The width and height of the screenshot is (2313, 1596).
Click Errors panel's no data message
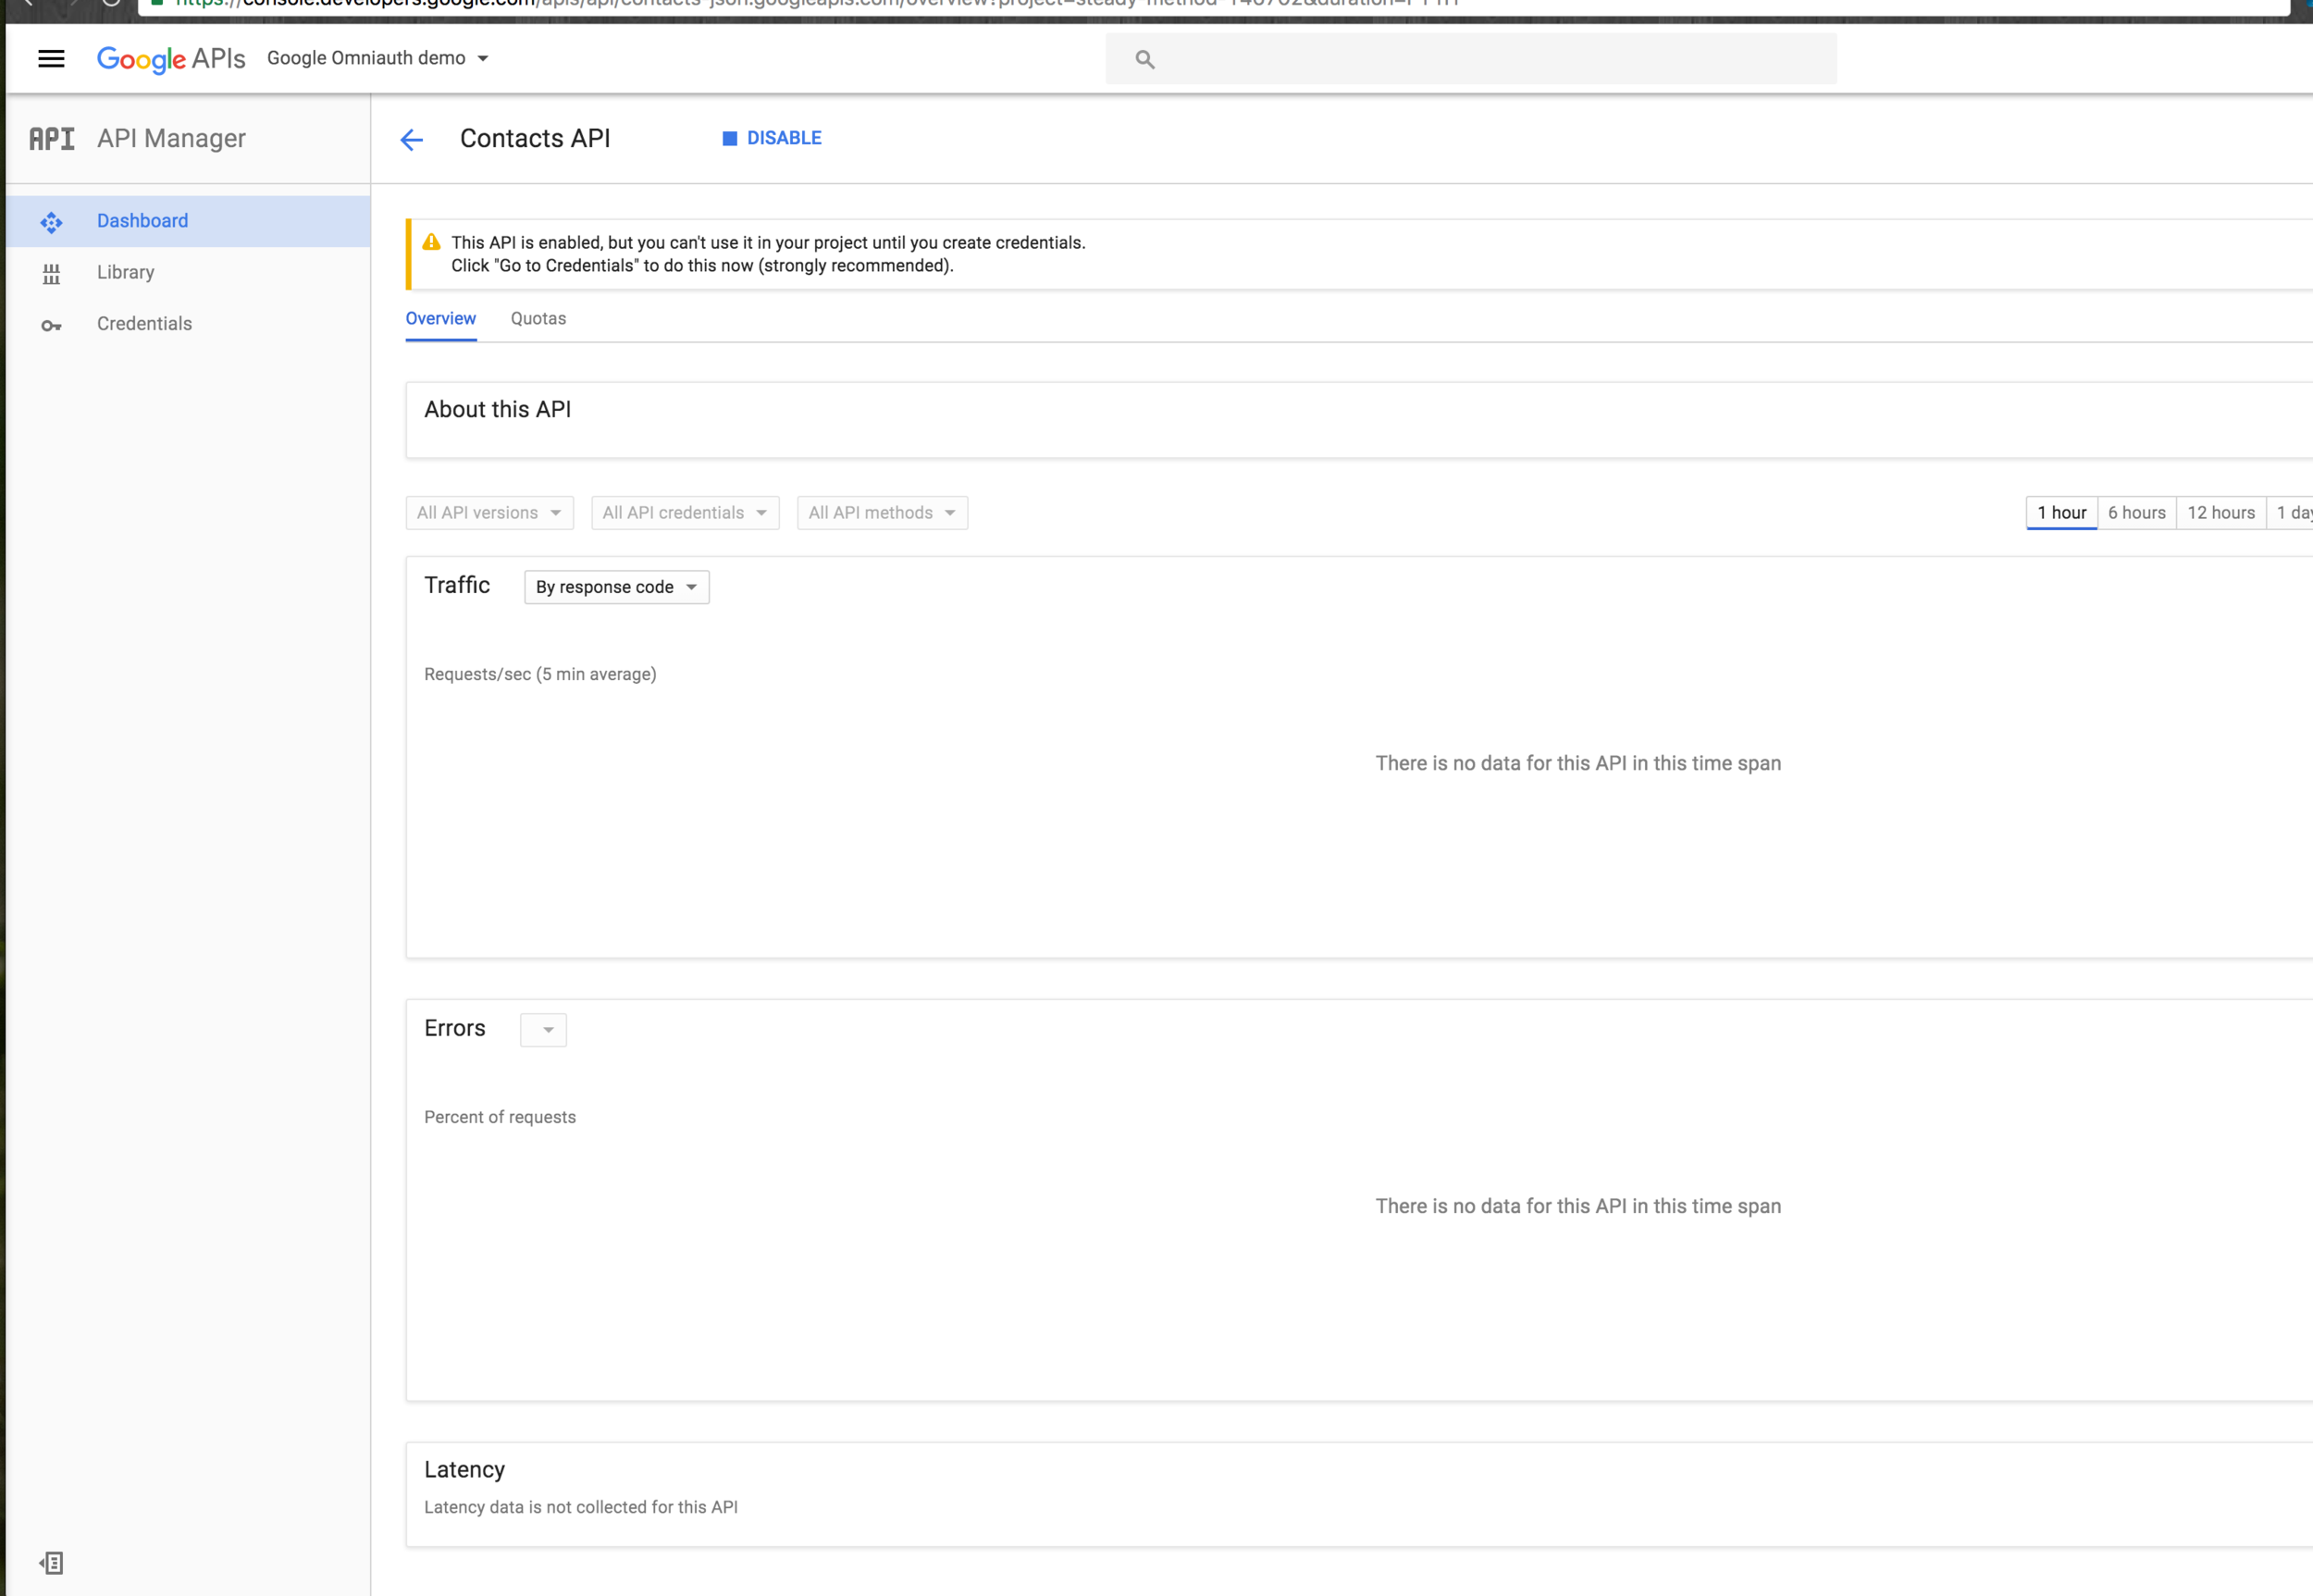tap(1578, 1207)
